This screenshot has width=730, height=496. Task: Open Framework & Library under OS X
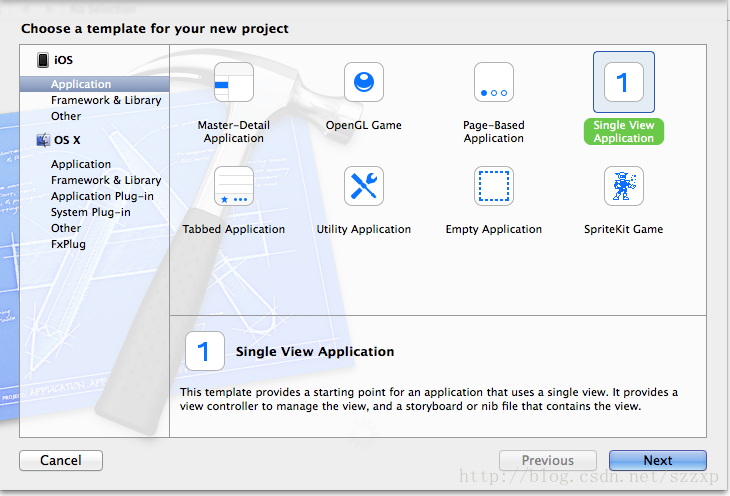[106, 180]
